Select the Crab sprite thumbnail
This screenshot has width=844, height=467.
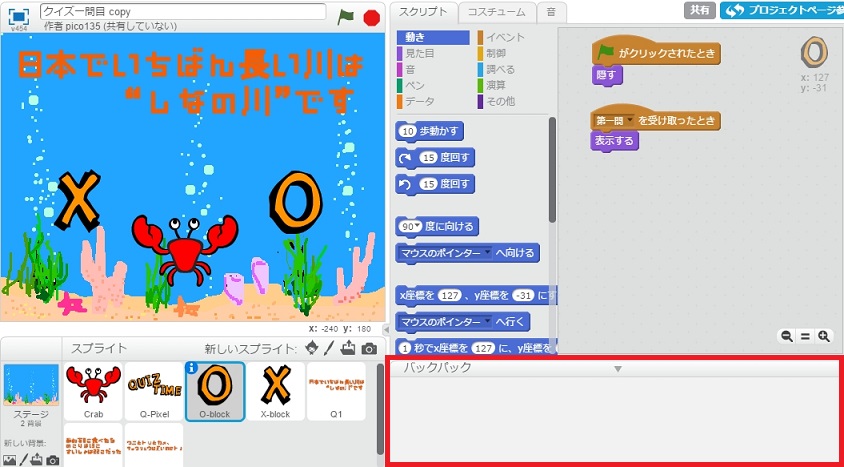(x=93, y=391)
